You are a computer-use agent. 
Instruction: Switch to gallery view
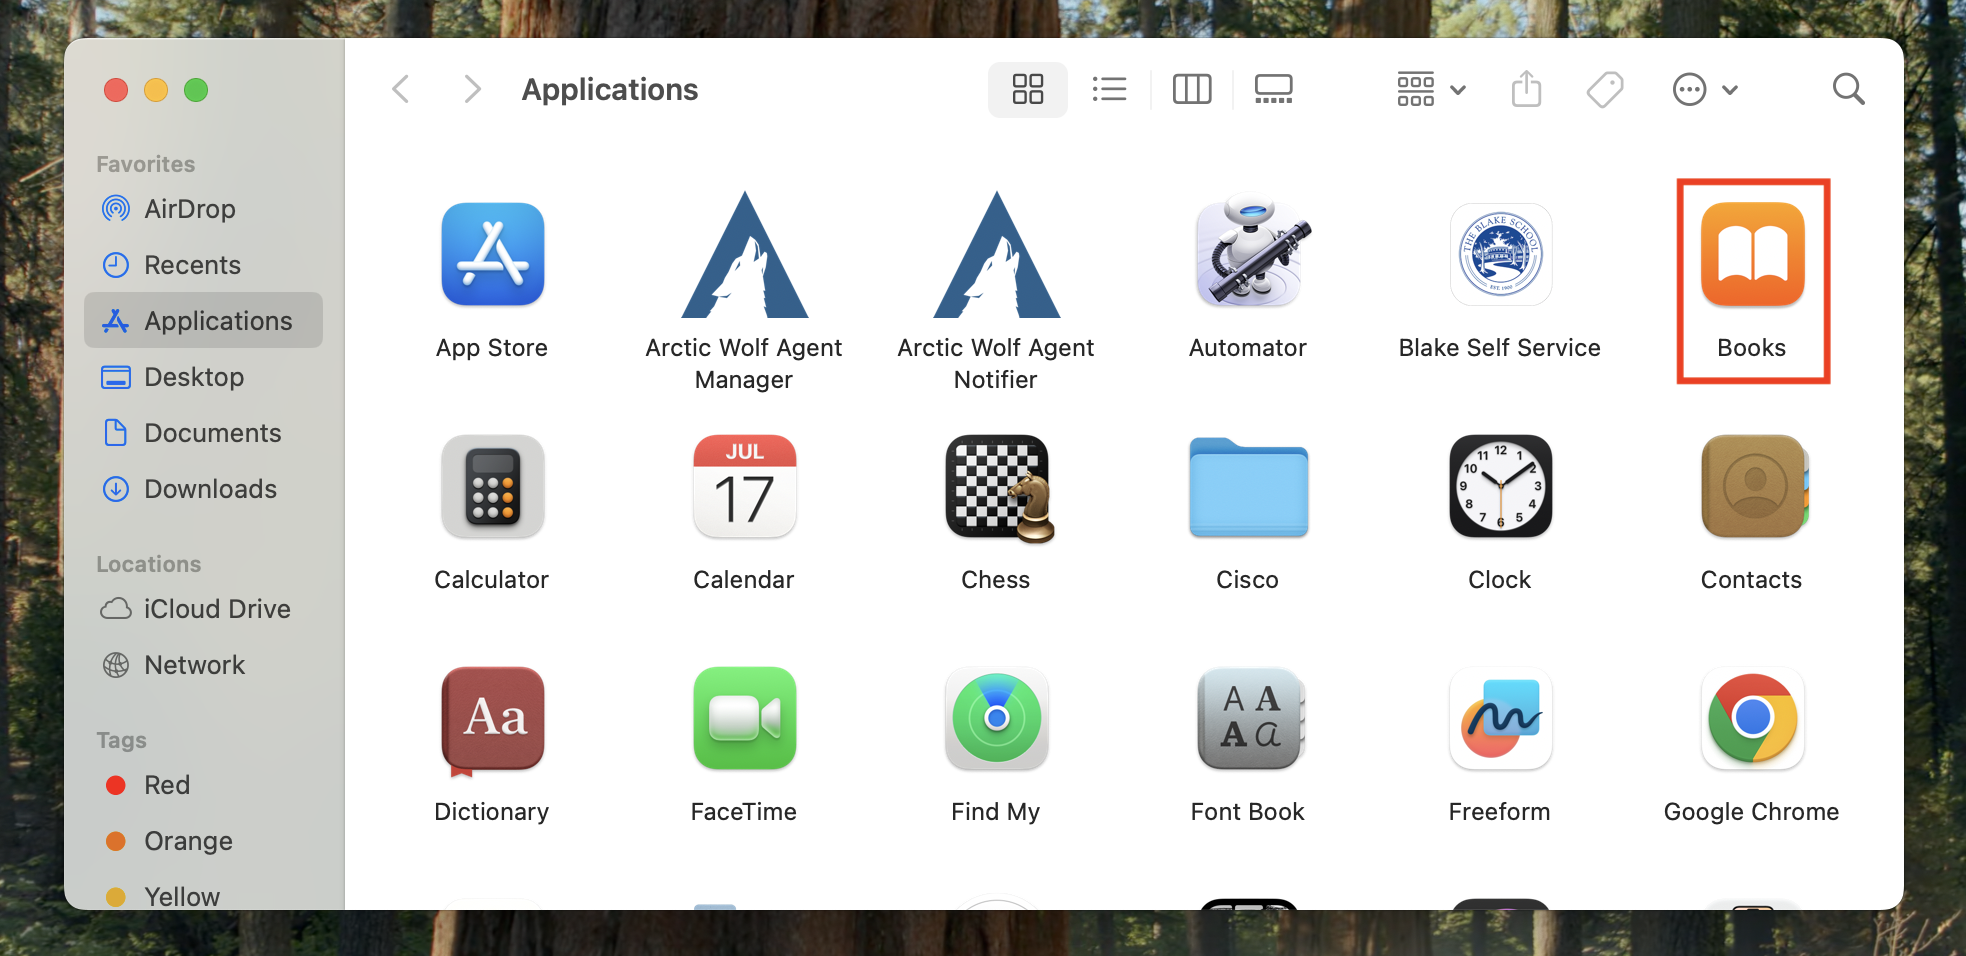tap(1273, 89)
